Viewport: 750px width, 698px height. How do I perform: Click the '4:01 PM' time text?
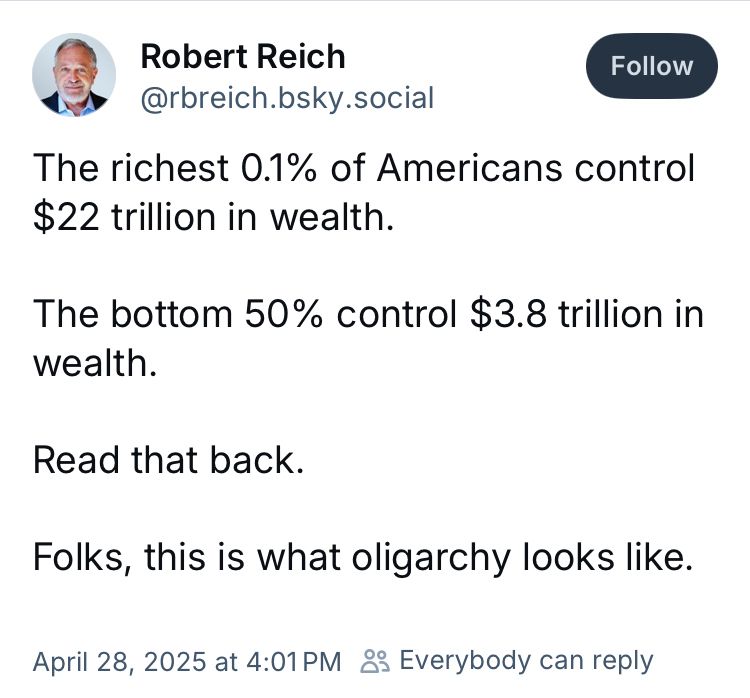click(293, 661)
